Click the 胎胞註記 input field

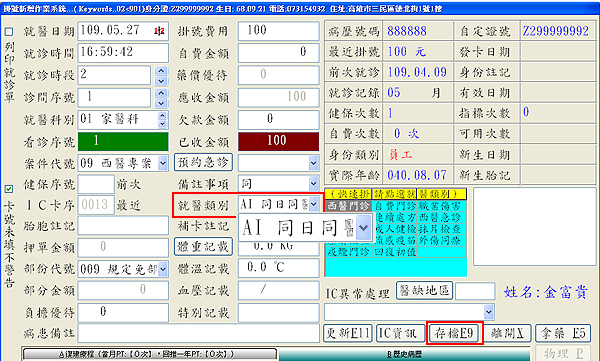123,225
